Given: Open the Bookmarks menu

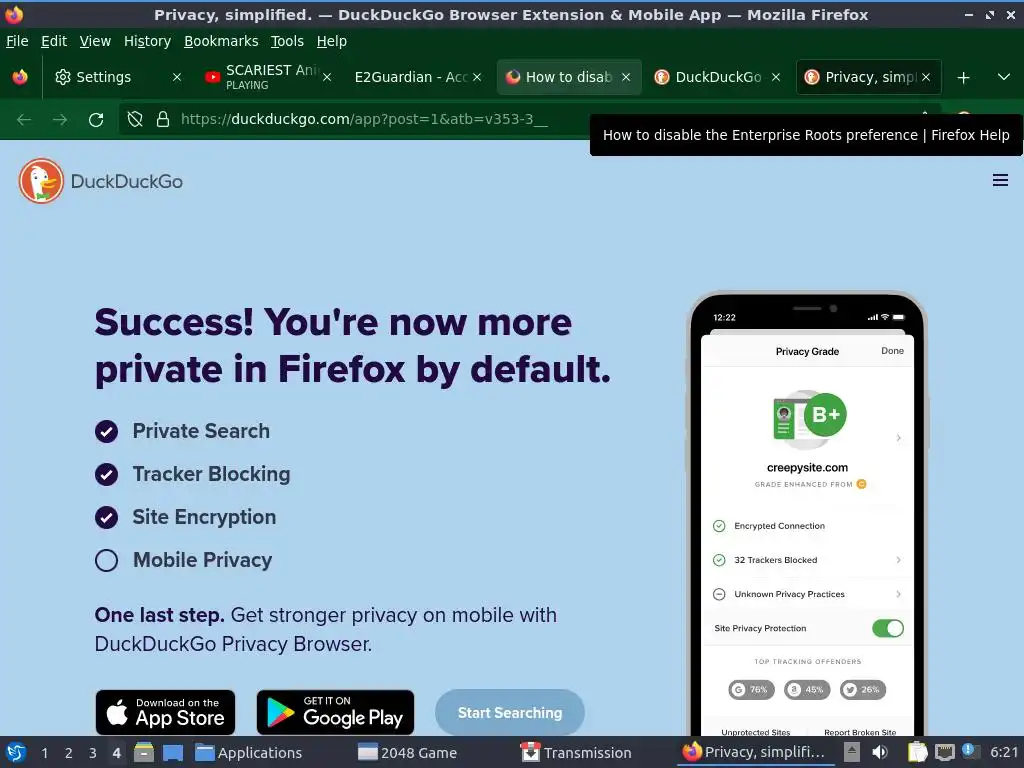Looking at the screenshot, I should (x=221, y=41).
